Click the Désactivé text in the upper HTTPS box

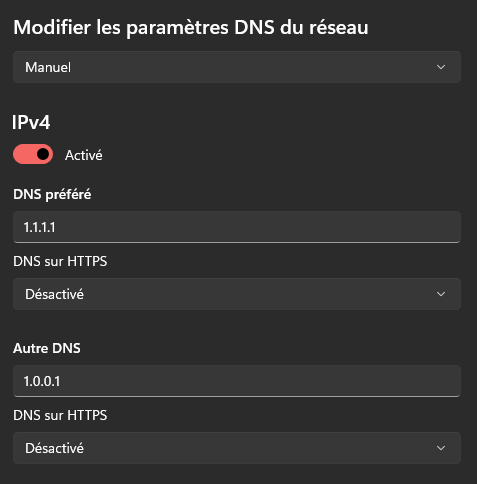54,294
